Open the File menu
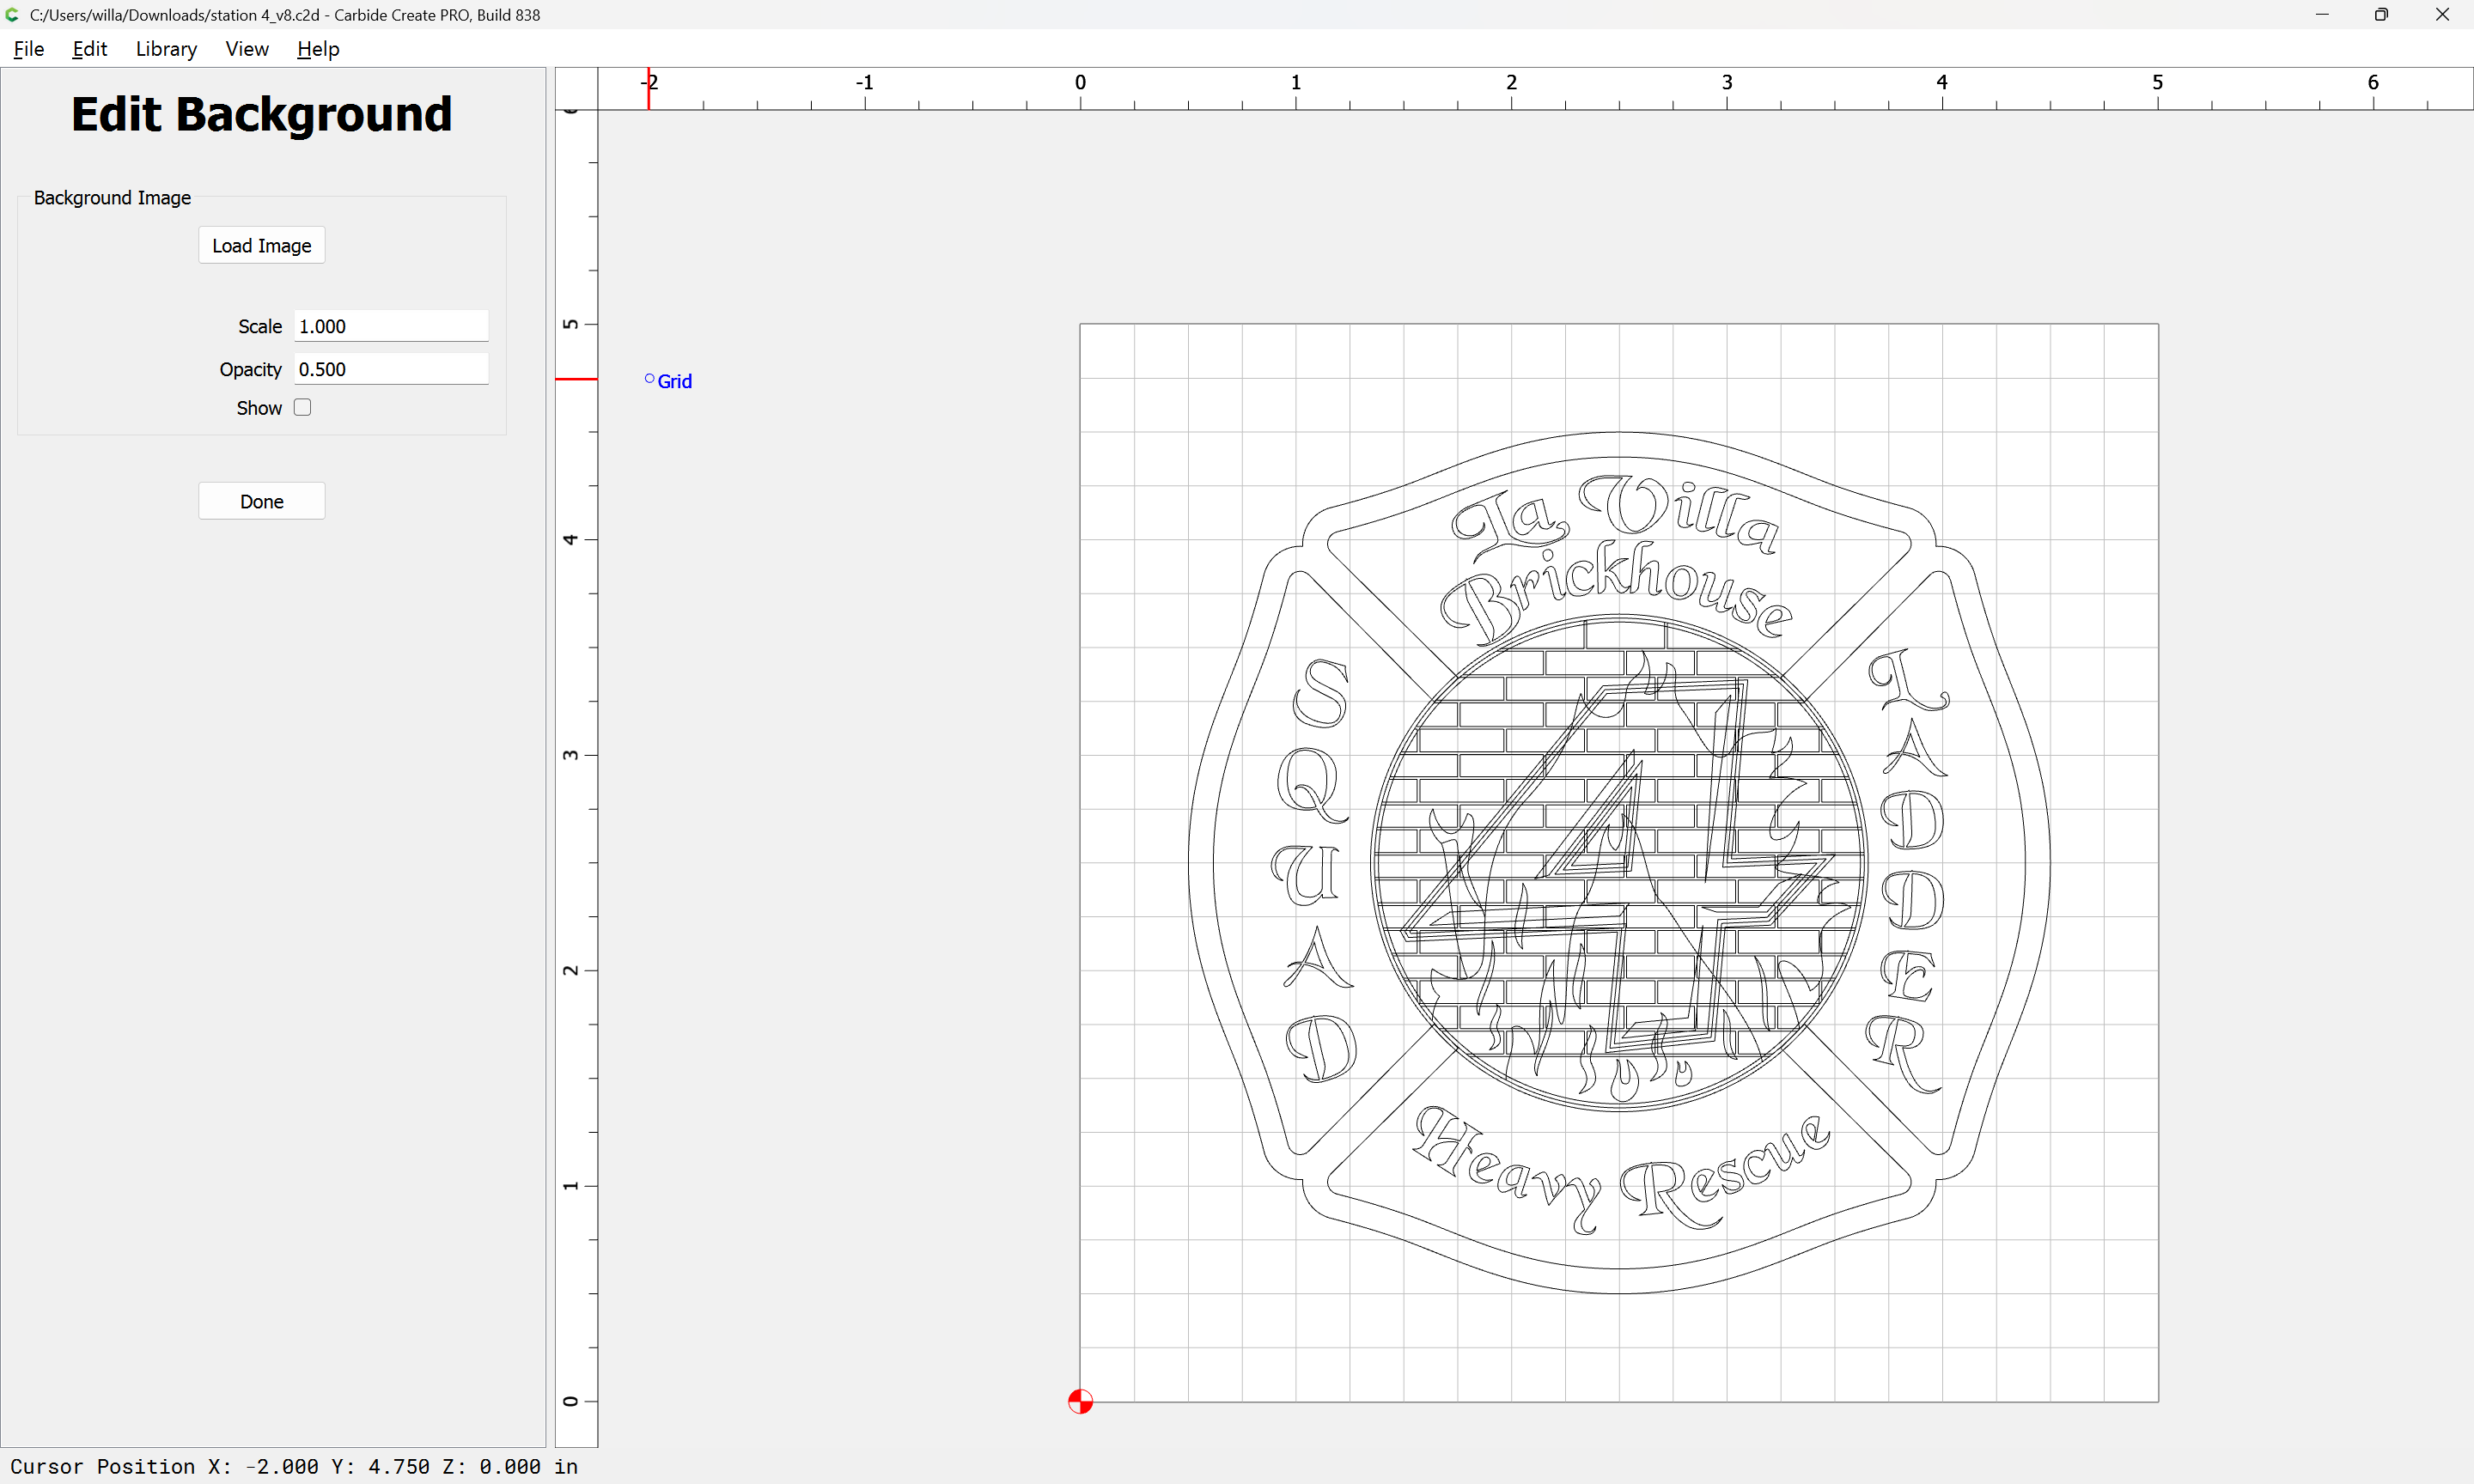The height and width of the screenshot is (1484, 2474). 28,49
